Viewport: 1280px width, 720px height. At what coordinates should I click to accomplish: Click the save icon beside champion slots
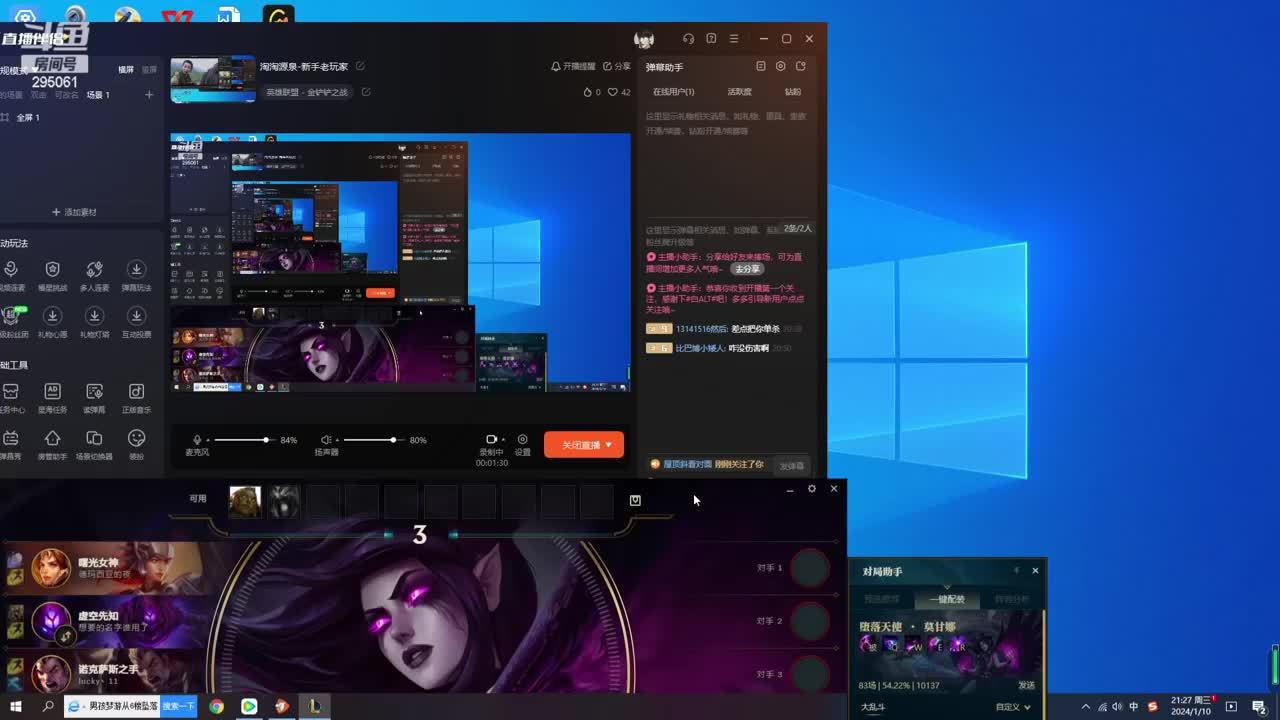[x=635, y=500]
